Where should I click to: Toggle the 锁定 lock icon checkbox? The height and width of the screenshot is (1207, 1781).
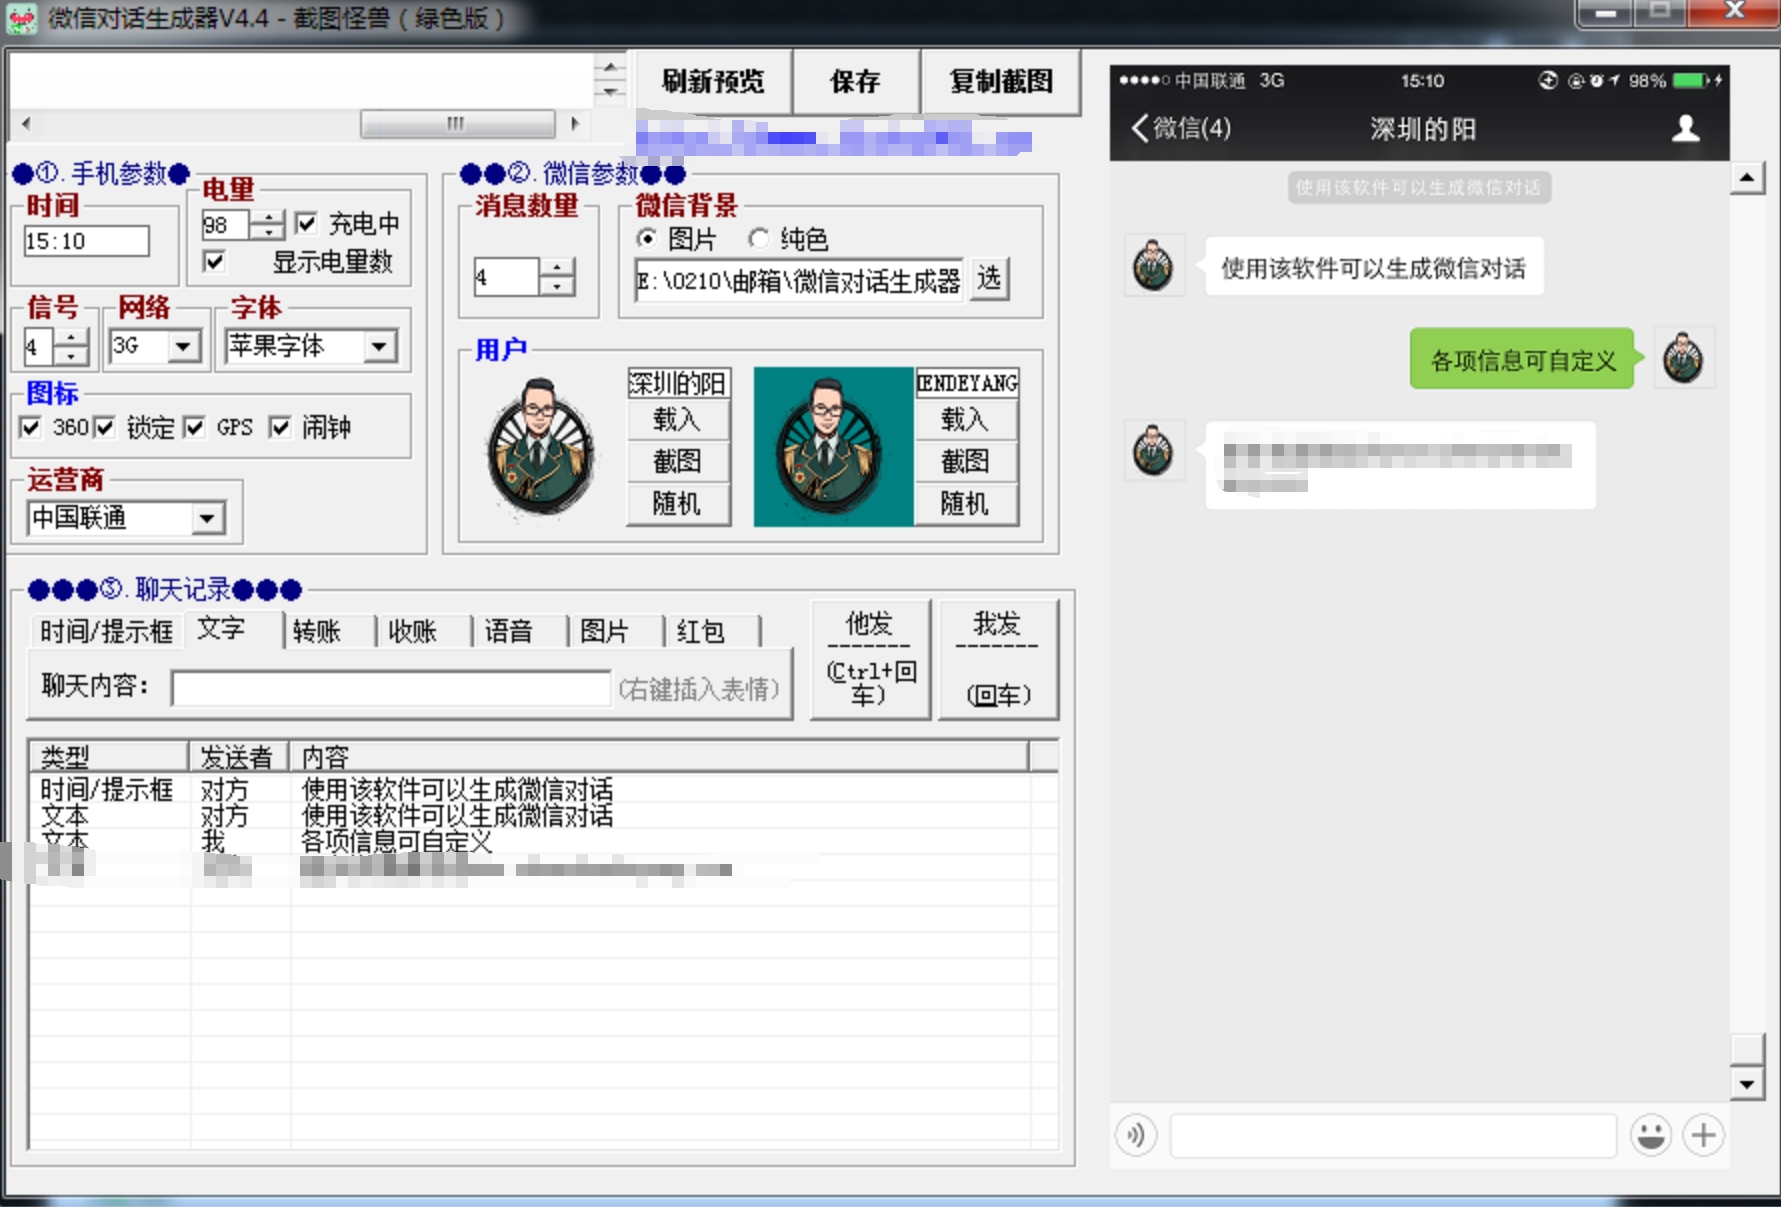104,428
